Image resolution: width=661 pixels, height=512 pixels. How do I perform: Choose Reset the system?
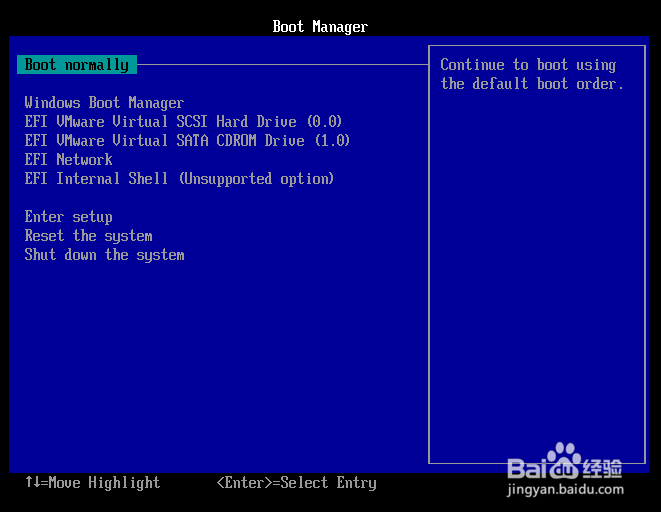89,236
